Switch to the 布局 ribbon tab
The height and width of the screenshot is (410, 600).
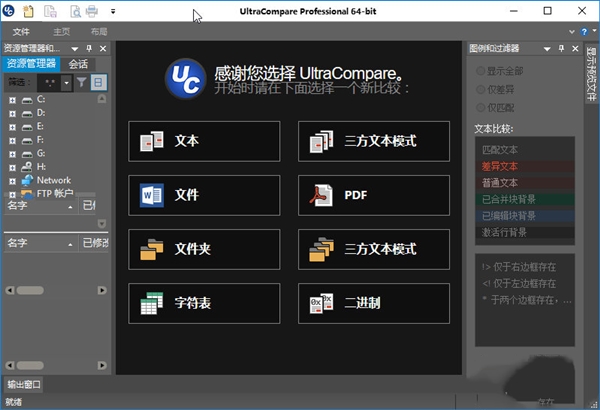[99, 32]
